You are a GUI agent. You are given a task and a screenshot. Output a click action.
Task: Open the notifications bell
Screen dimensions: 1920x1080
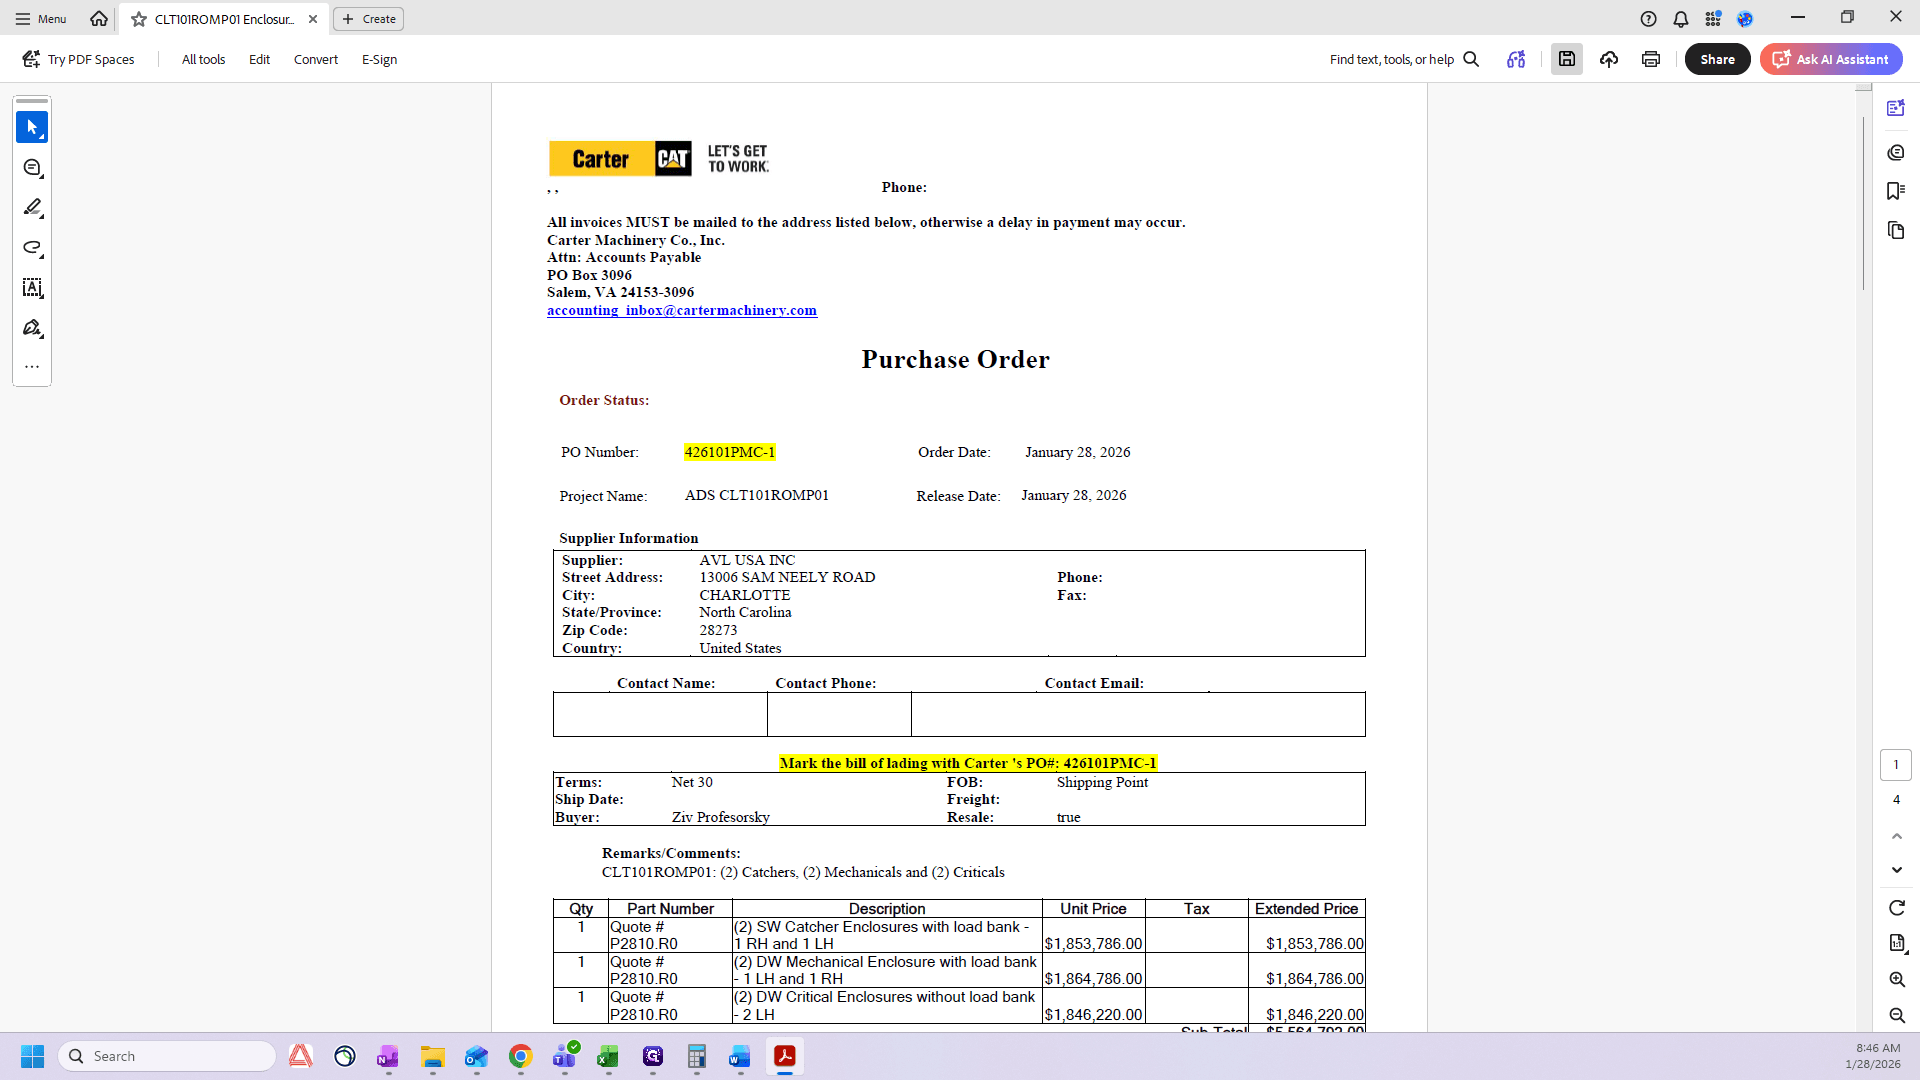coord(1680,19)
